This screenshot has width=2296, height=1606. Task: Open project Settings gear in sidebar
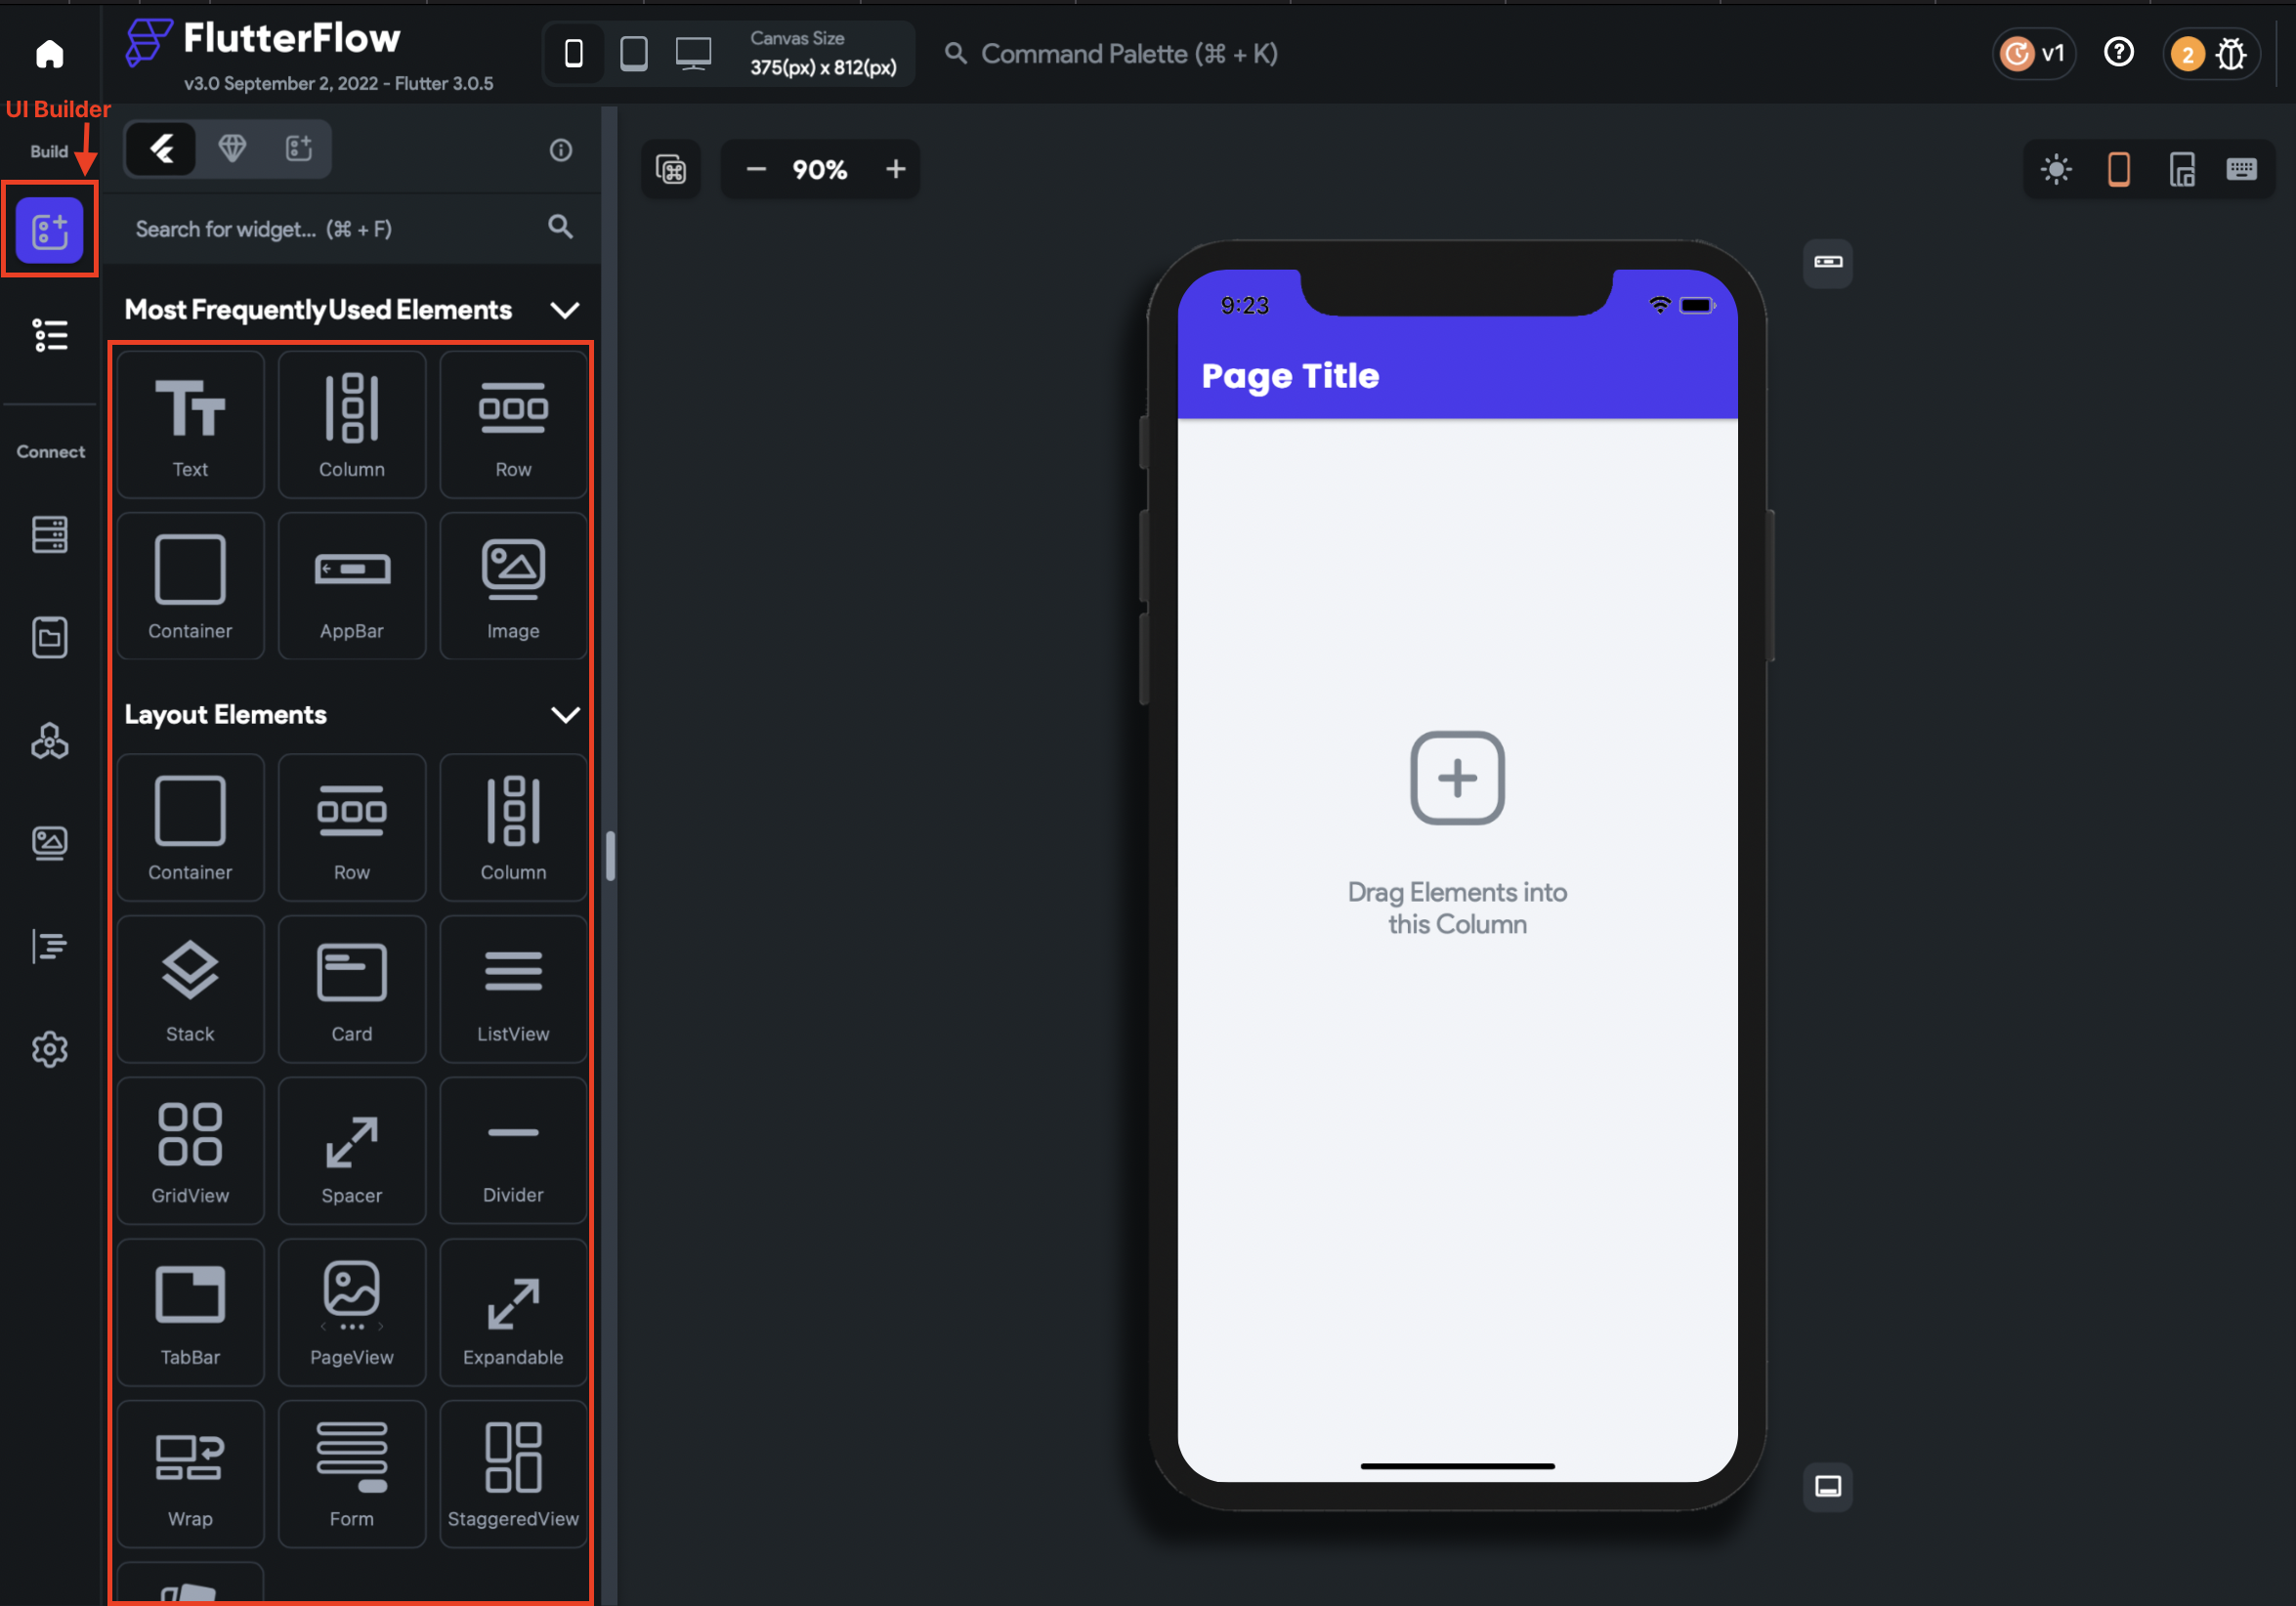click(49, 1048)
